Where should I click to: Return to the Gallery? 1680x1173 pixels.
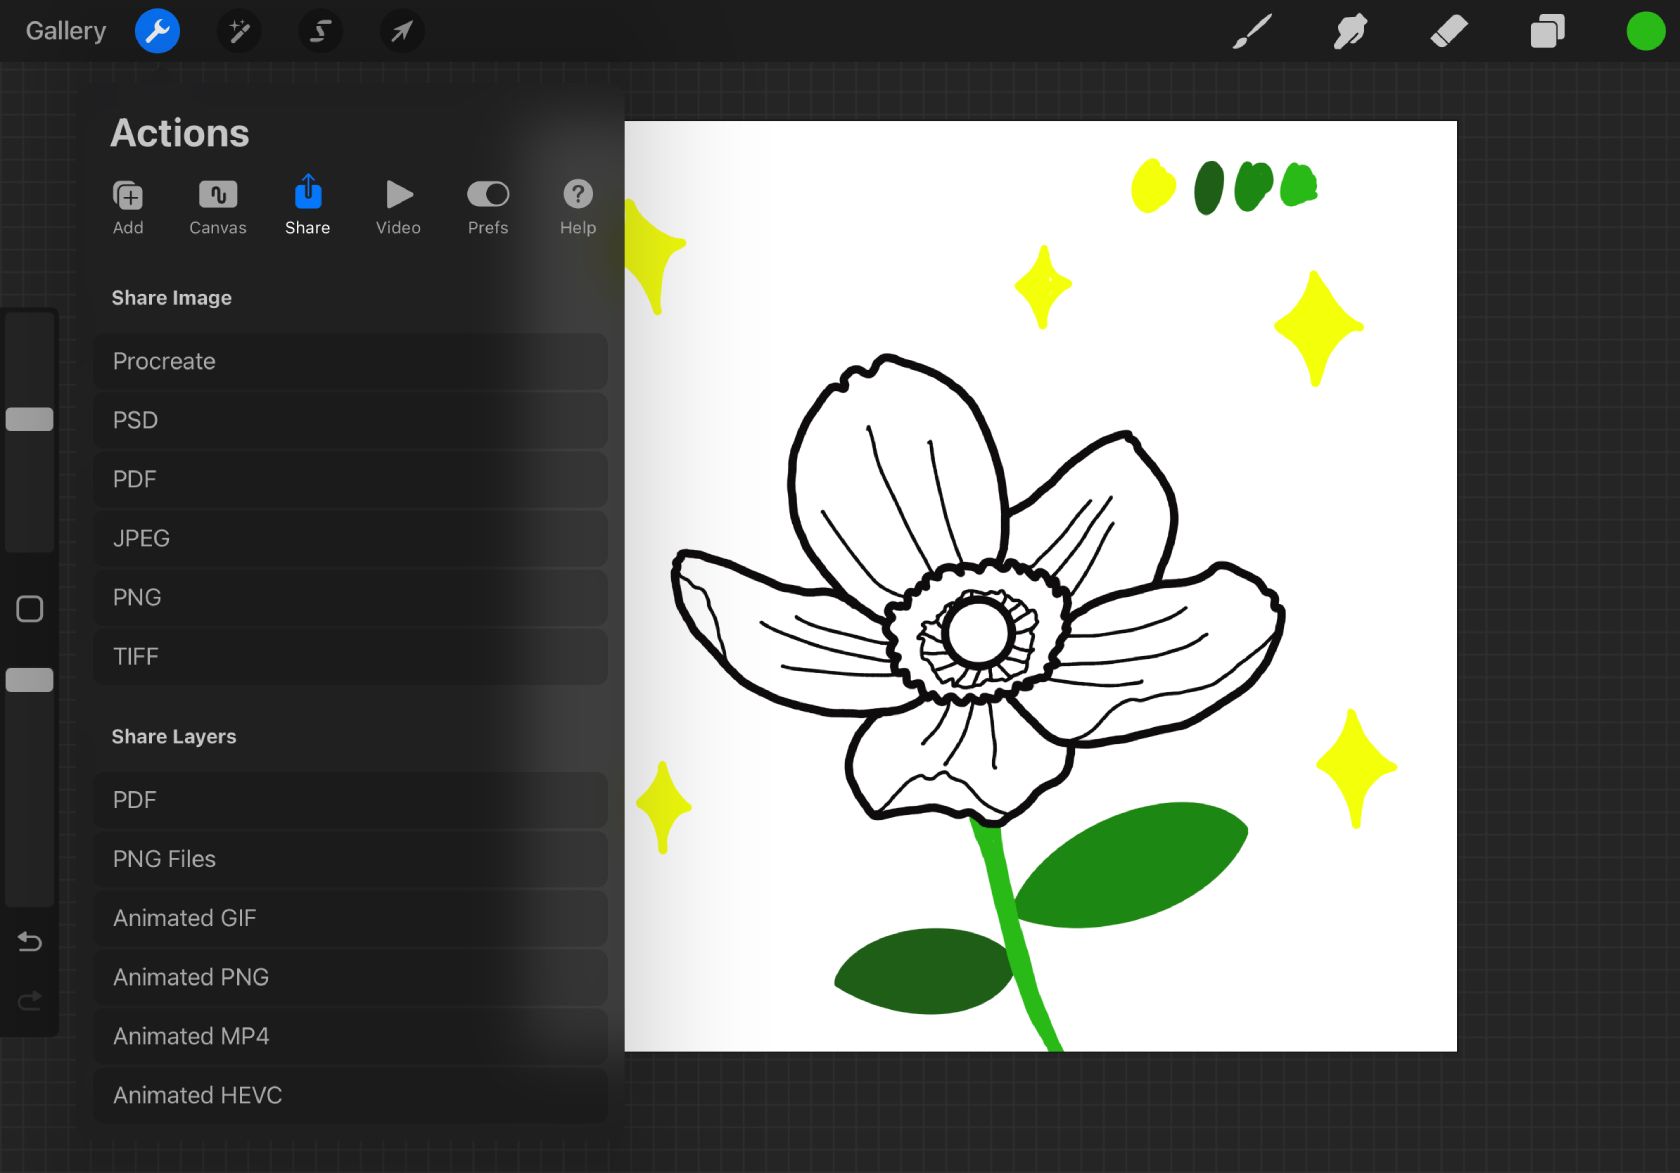64,30
